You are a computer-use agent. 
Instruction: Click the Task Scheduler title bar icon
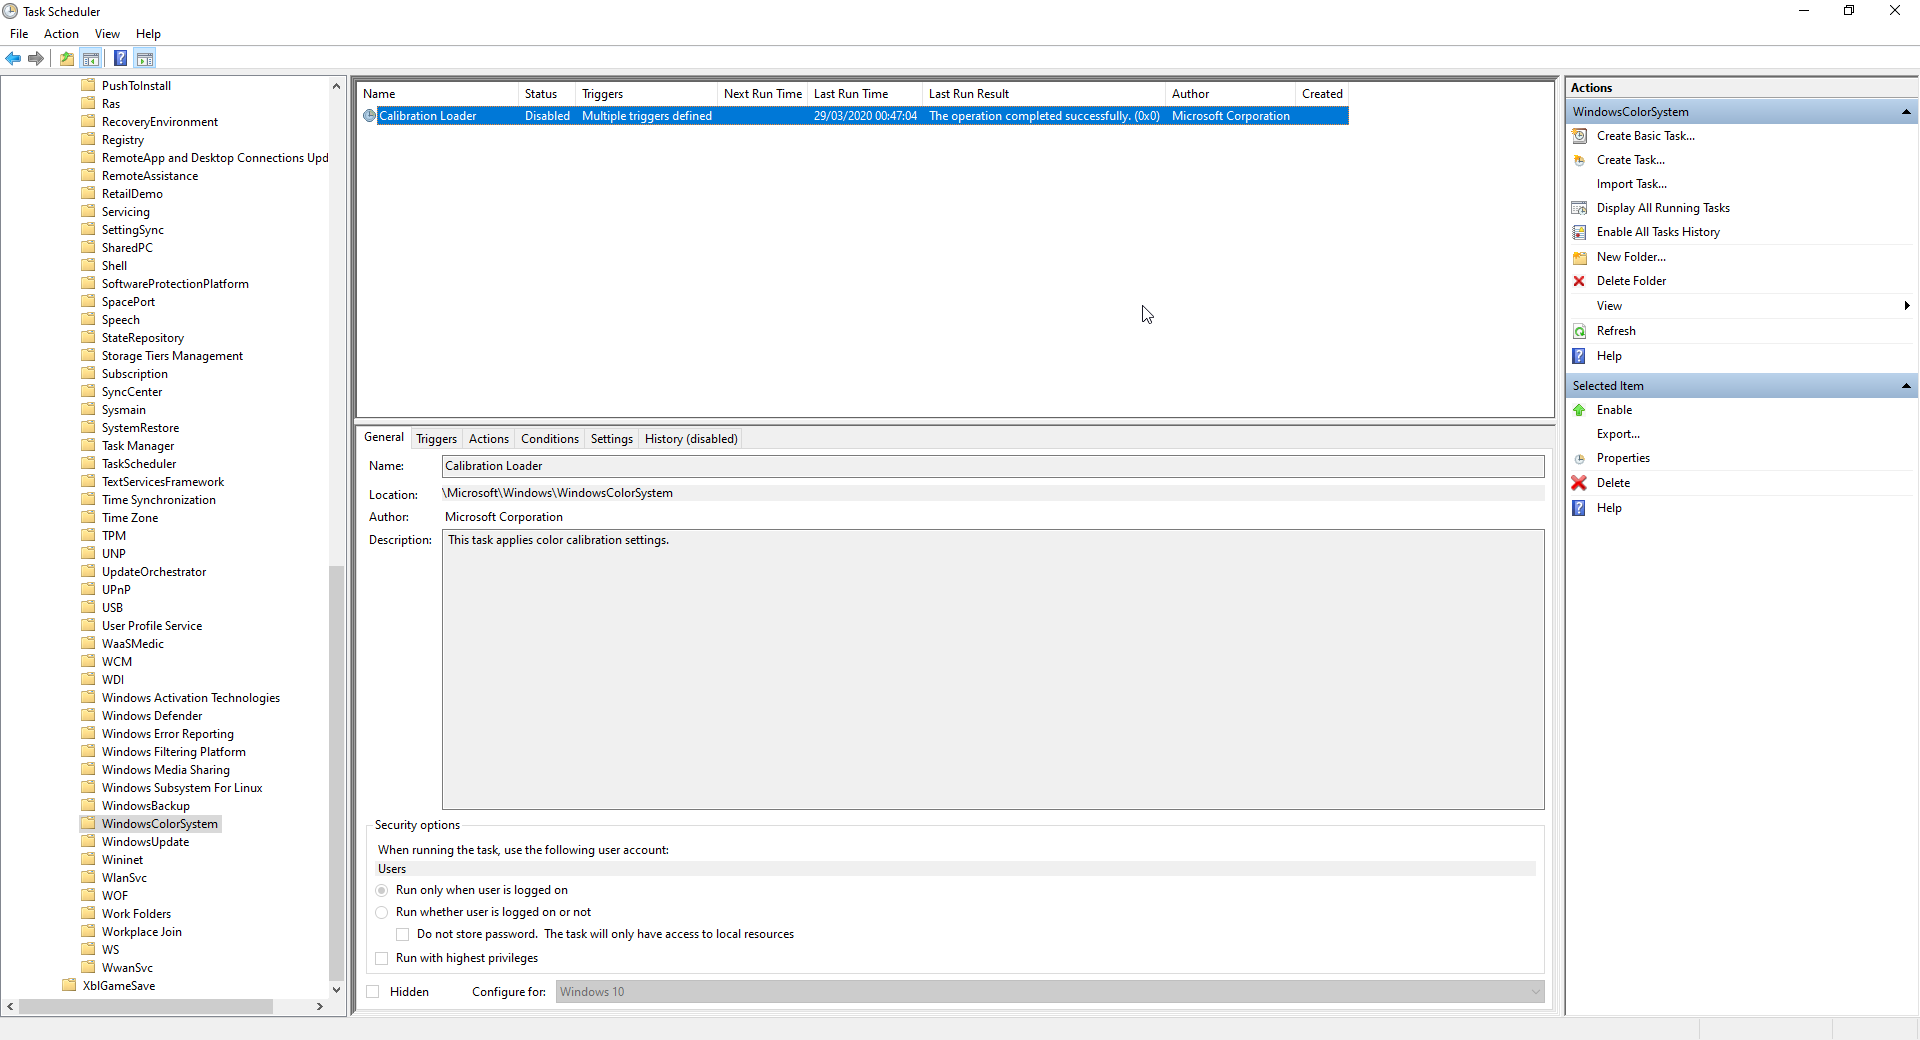click(x=10, y=11)
